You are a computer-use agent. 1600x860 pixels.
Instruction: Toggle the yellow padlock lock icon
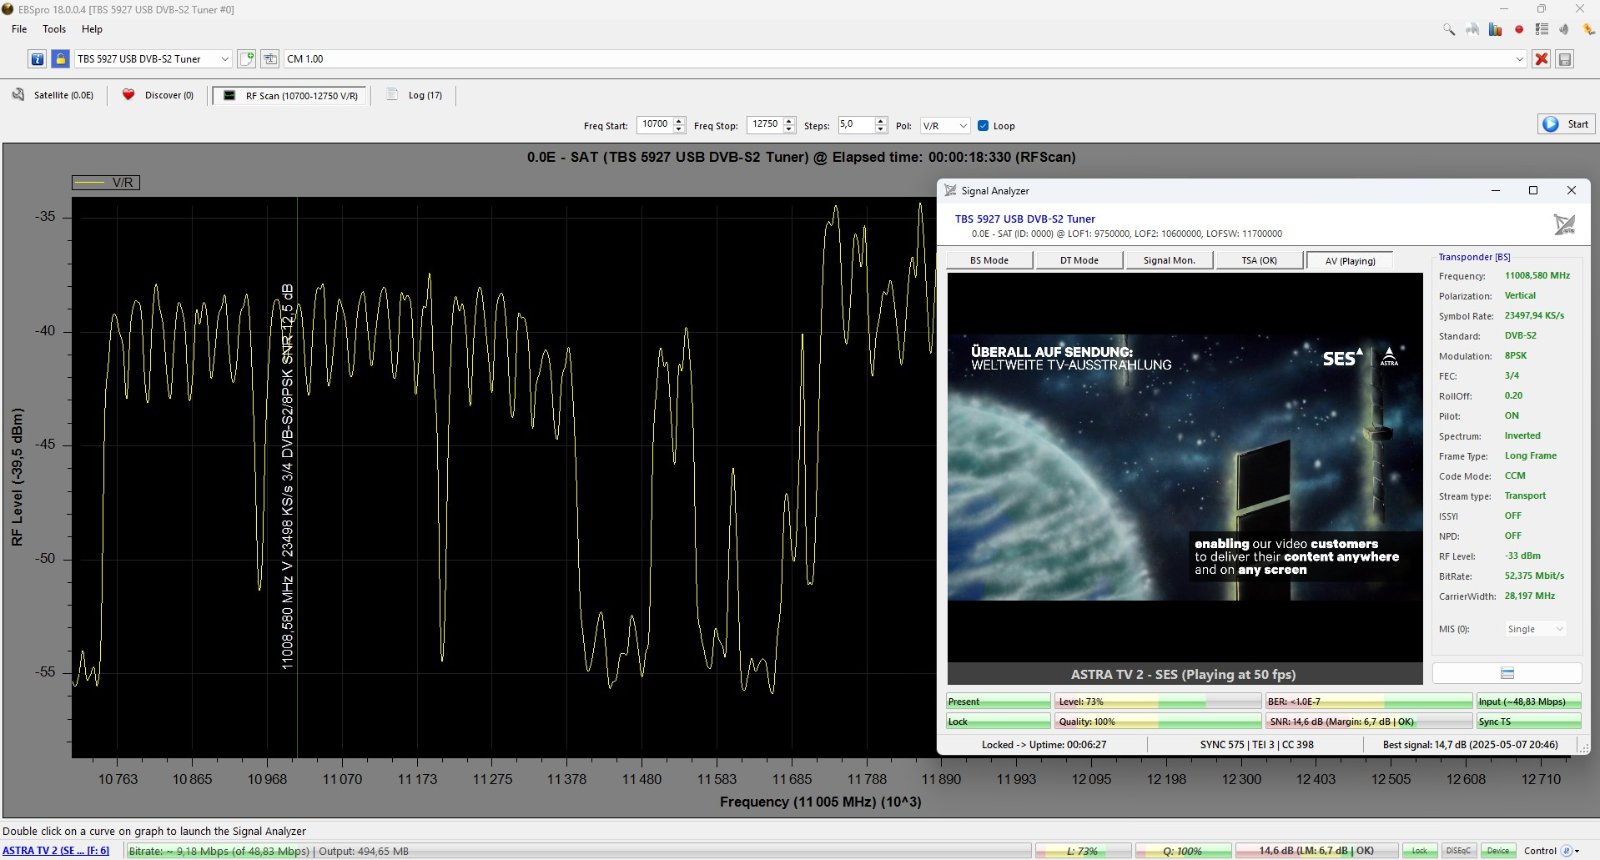[60, 59]
